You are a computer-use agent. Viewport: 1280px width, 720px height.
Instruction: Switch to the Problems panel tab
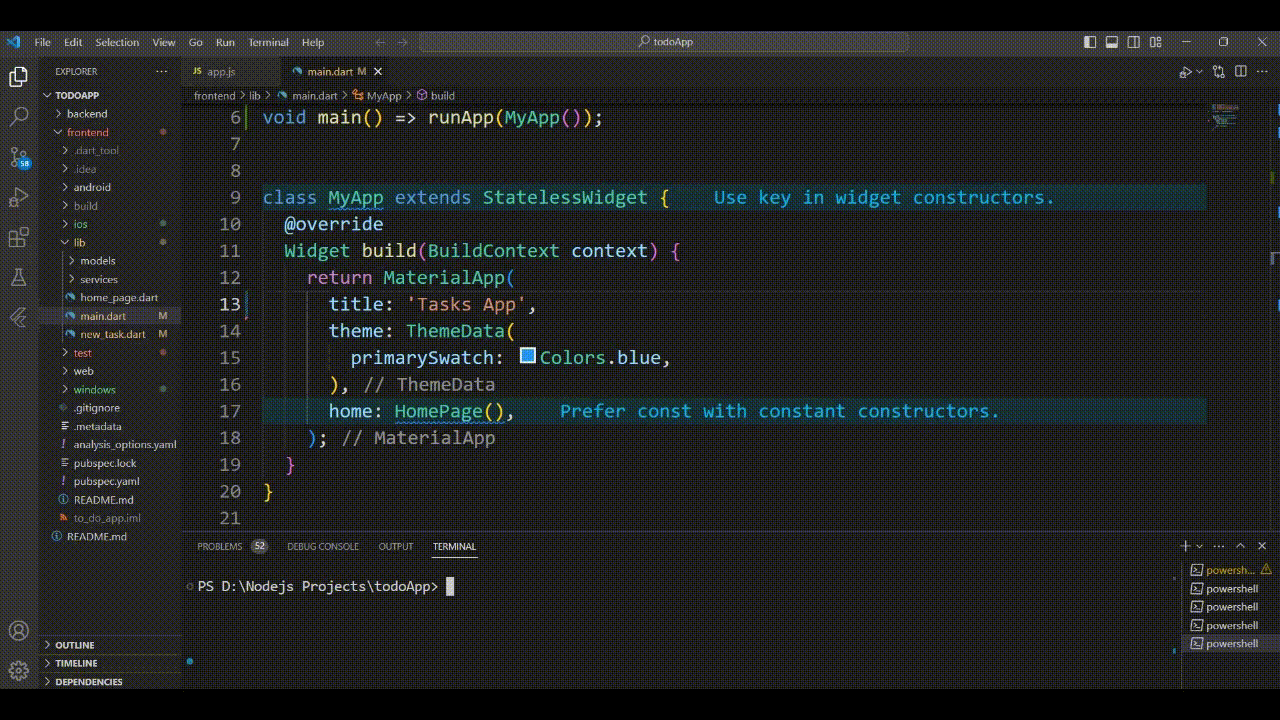[x=220, y=546]
